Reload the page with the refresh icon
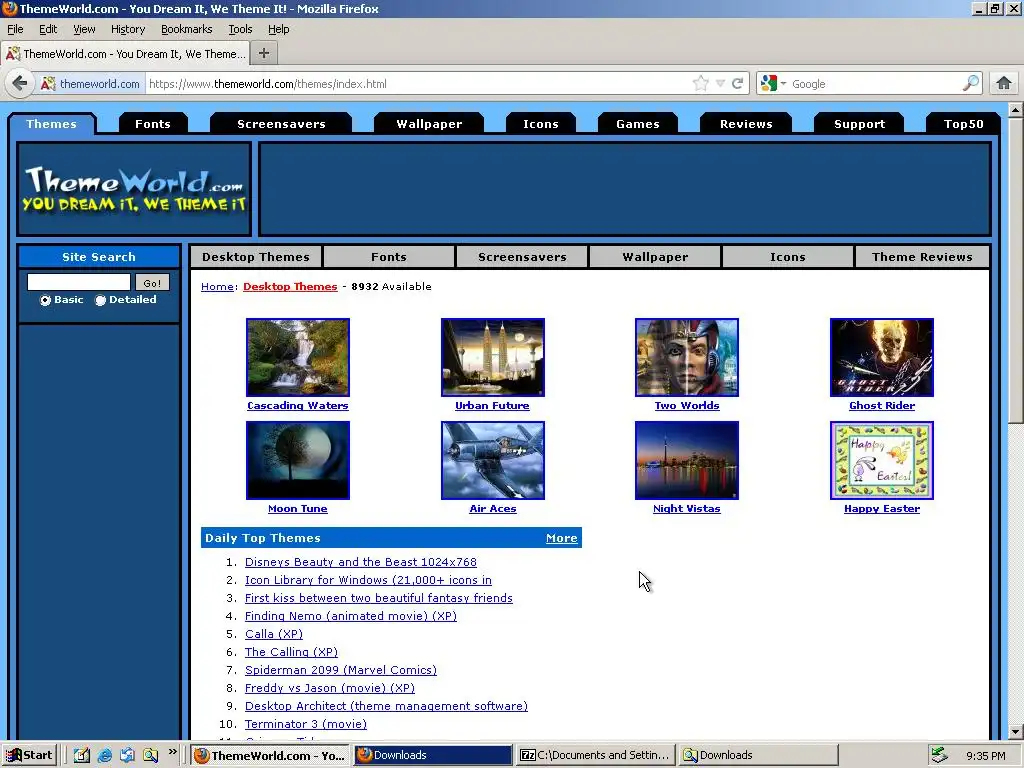Image resolution: width=1024 pixels, height=768 pixels. point(737,84)
